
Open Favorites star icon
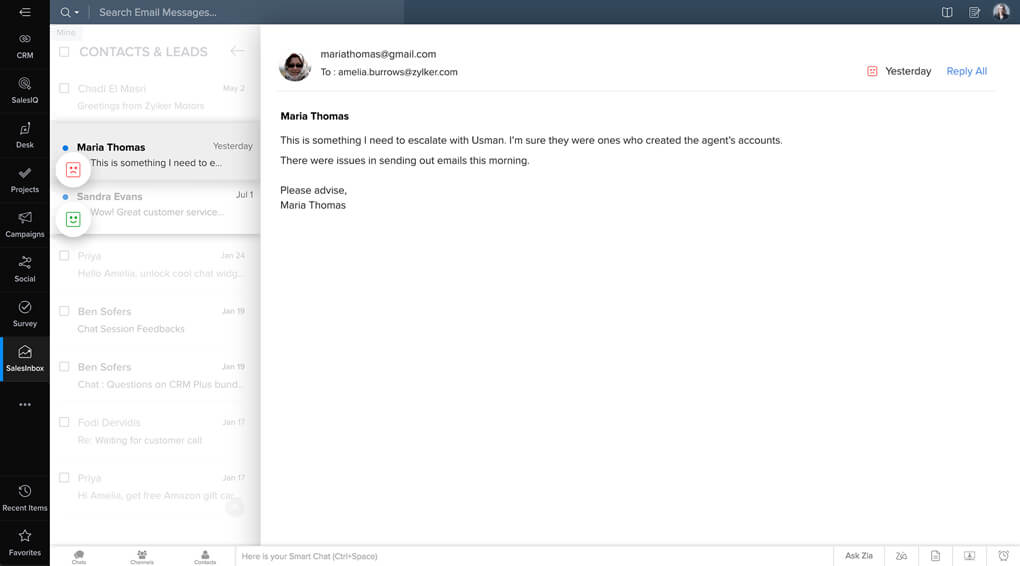(x=25, y=543)
